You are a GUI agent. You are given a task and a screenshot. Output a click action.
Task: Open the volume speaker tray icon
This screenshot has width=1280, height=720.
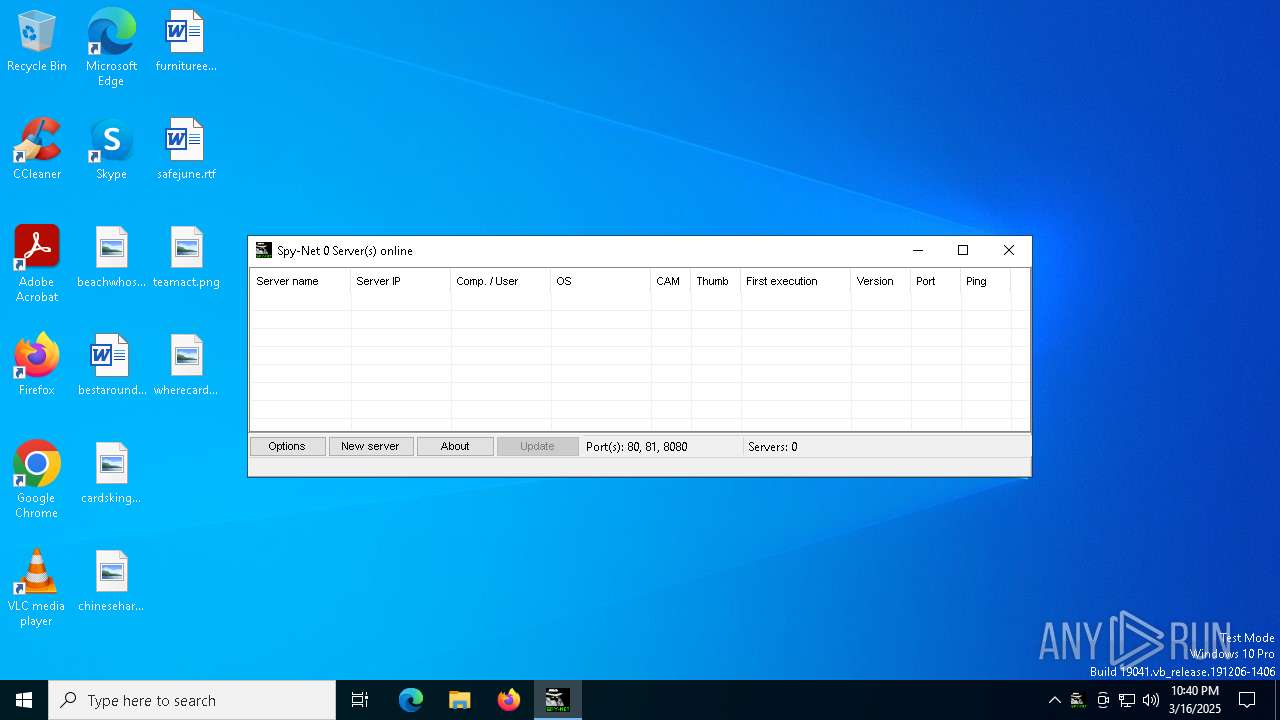1151,700
